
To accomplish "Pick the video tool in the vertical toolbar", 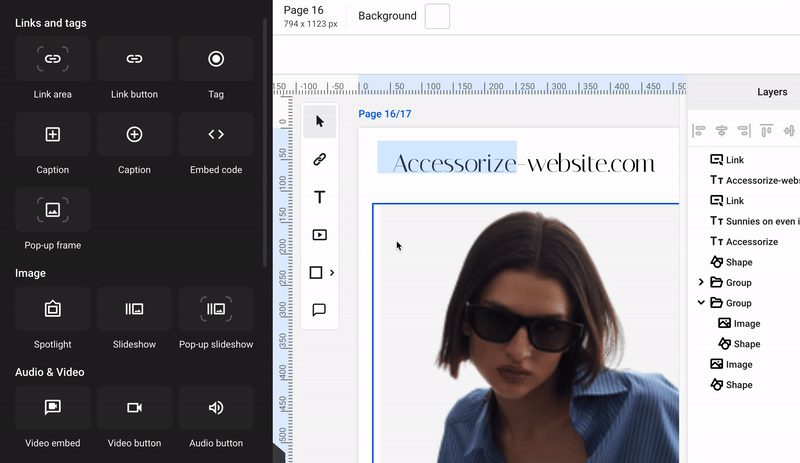I will 319,235.
